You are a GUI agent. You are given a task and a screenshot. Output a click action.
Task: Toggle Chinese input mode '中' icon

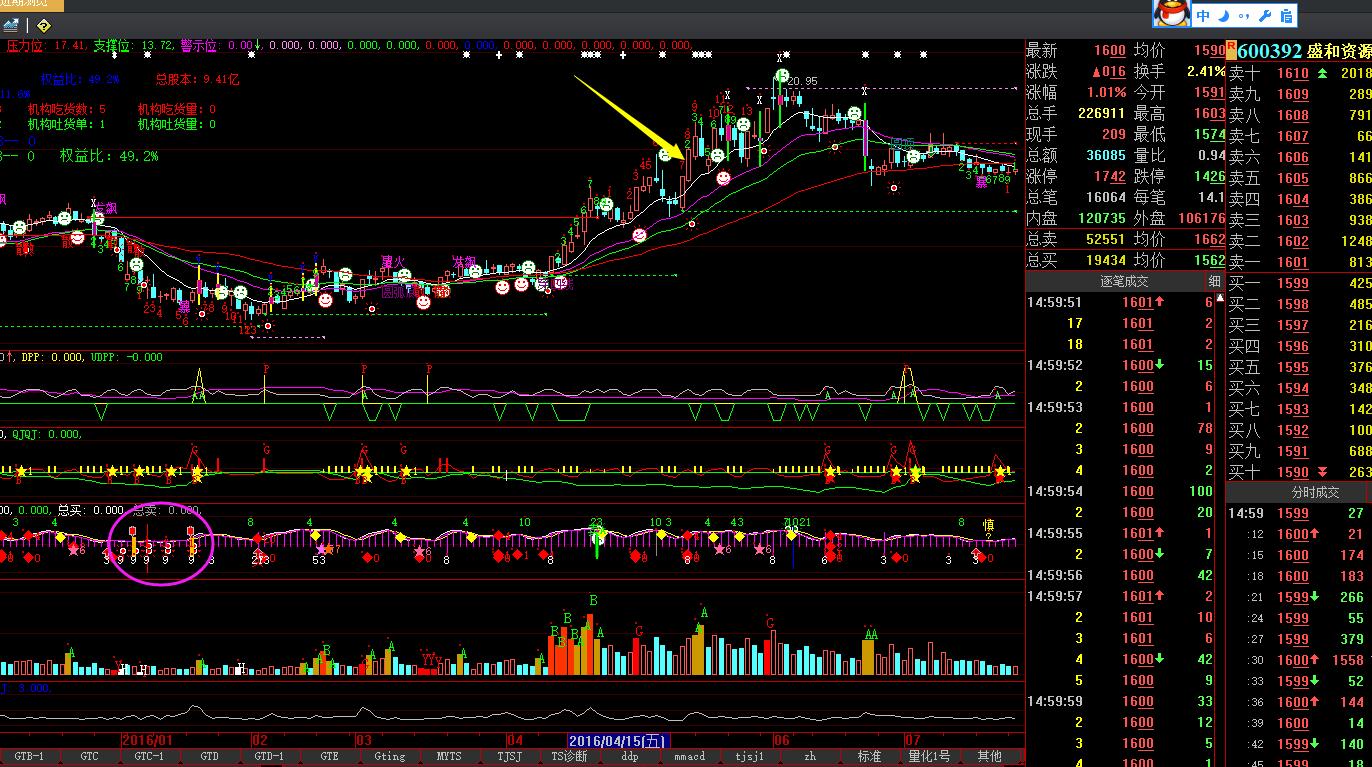1203,15
